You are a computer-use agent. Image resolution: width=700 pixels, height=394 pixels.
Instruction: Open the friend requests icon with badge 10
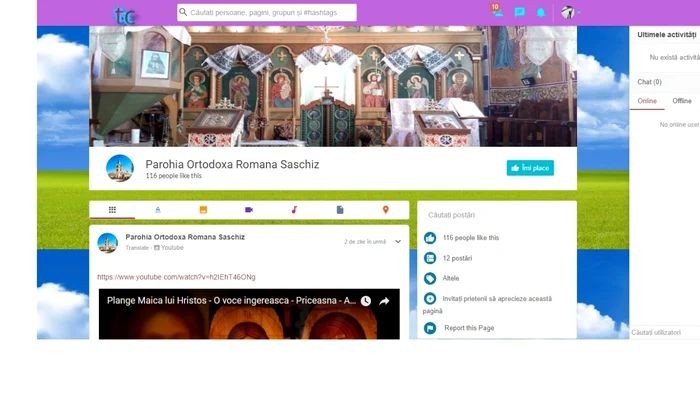click(497, 12)
